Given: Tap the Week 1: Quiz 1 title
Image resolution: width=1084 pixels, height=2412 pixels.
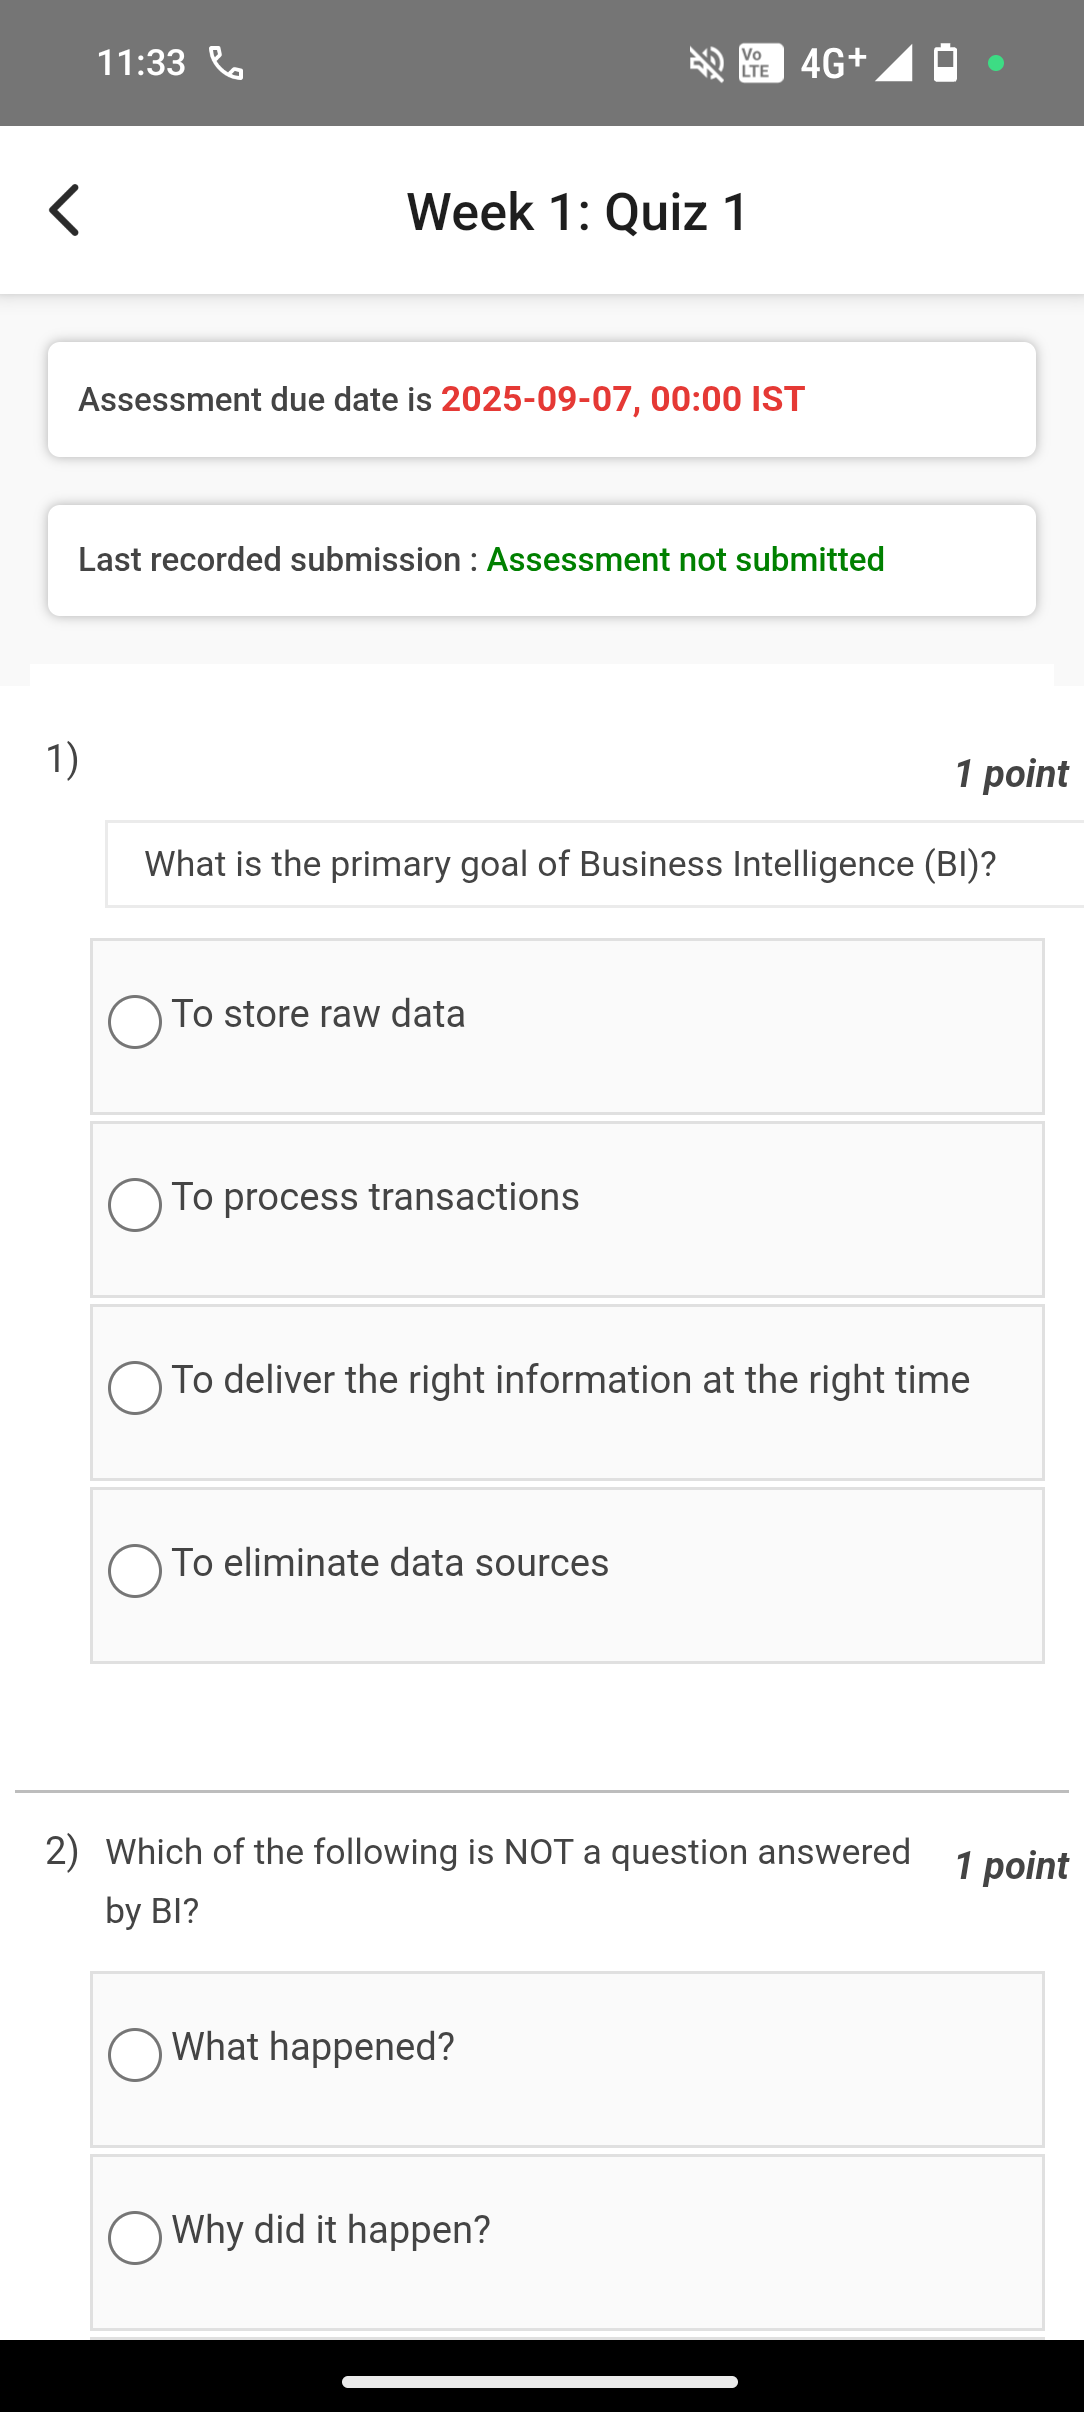Looking at the screenshot, I should pyautogui.click(x=577, y=211).
